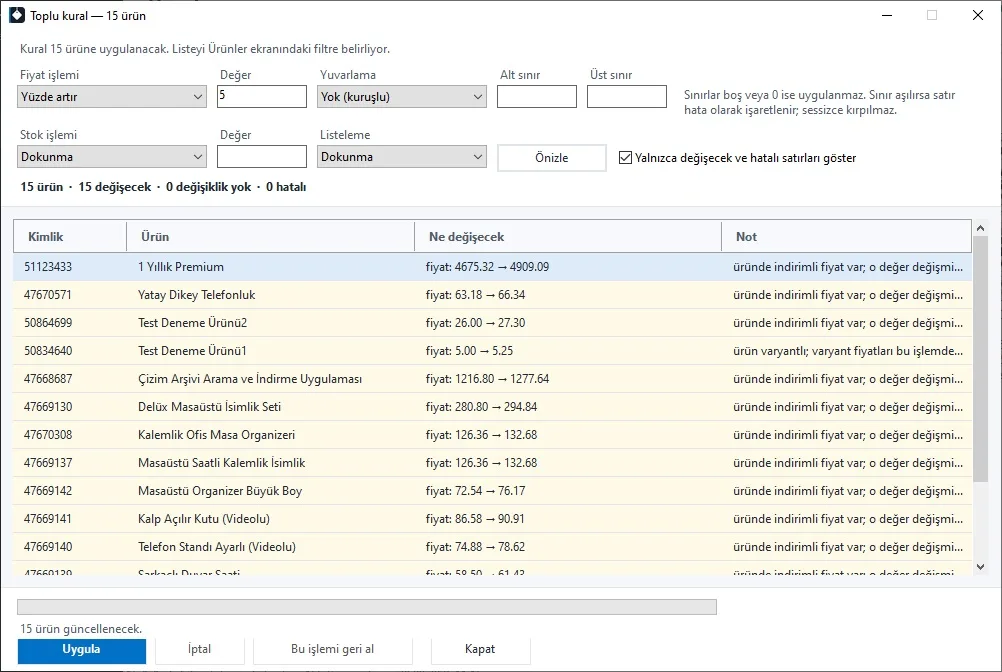
Task: Click the progress bar above the status text
Action: [x=367, y=607]
